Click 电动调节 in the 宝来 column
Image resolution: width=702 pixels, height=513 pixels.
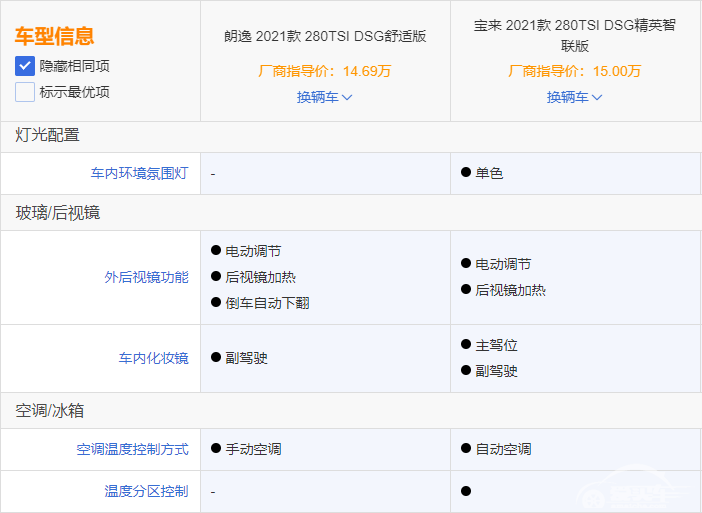click(x=503, y=265)
